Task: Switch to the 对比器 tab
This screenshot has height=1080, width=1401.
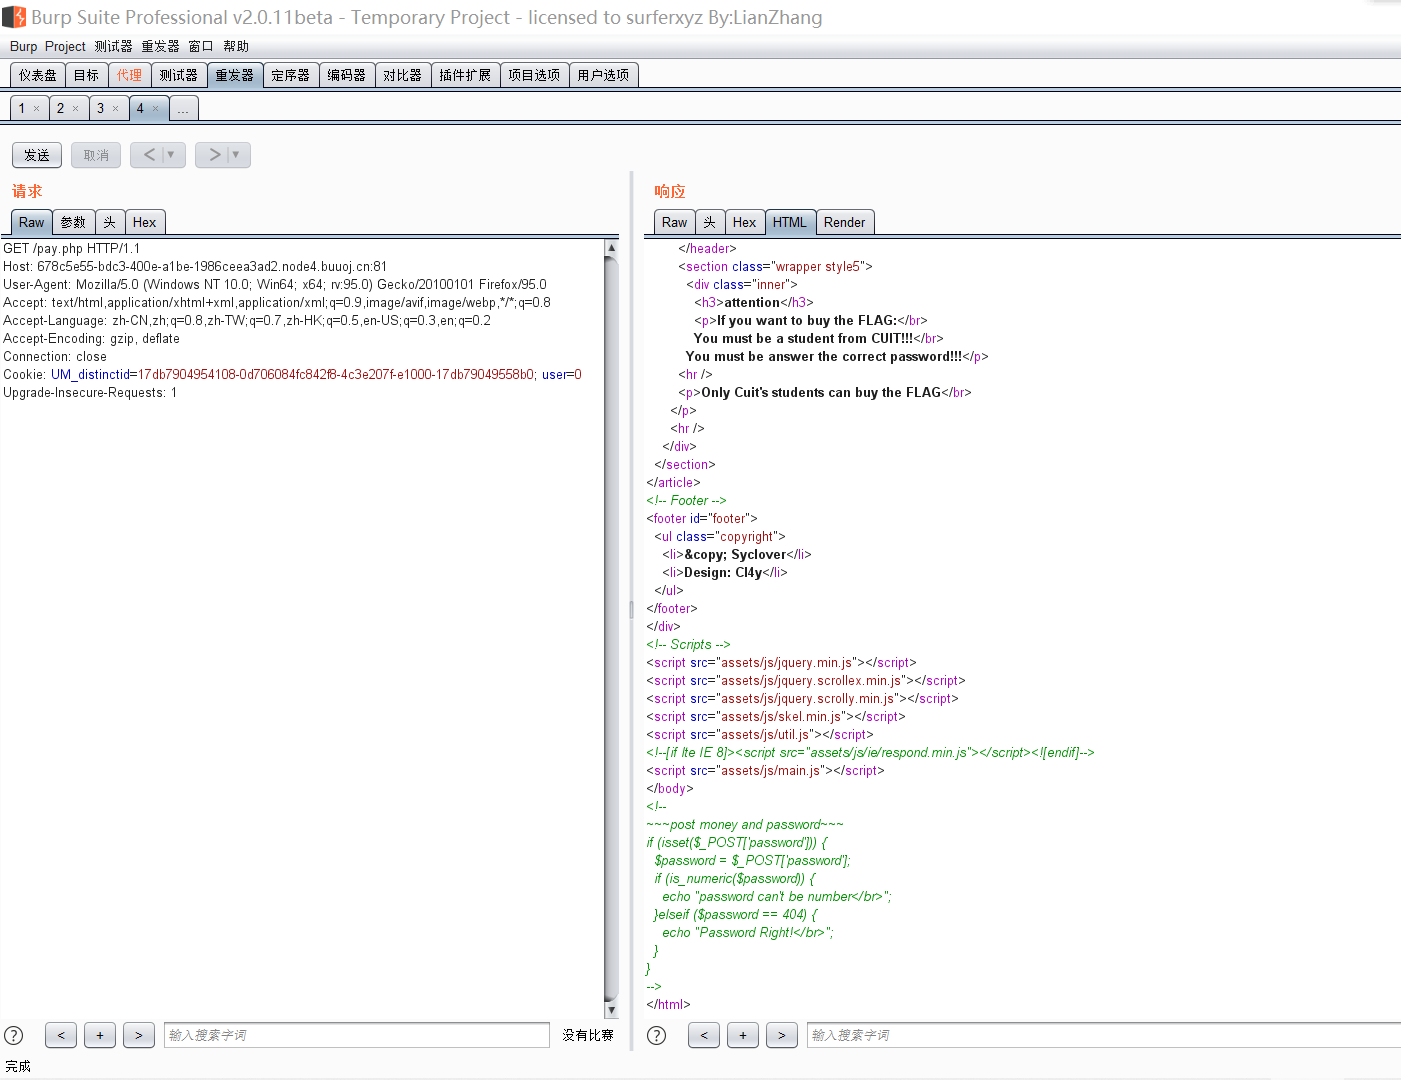Action: click(x=403, y=75)
